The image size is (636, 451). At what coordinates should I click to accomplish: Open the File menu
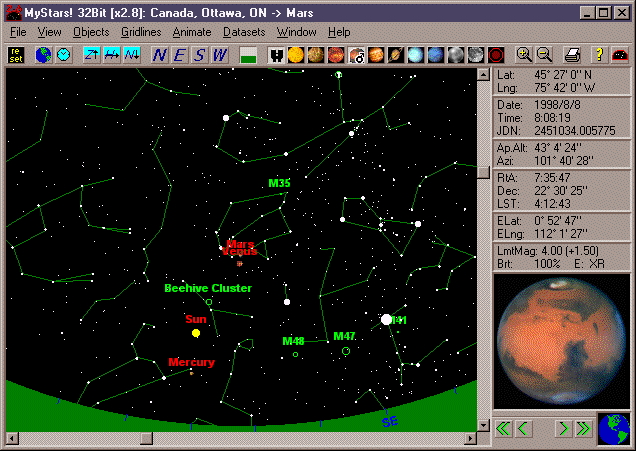[18, 32]
